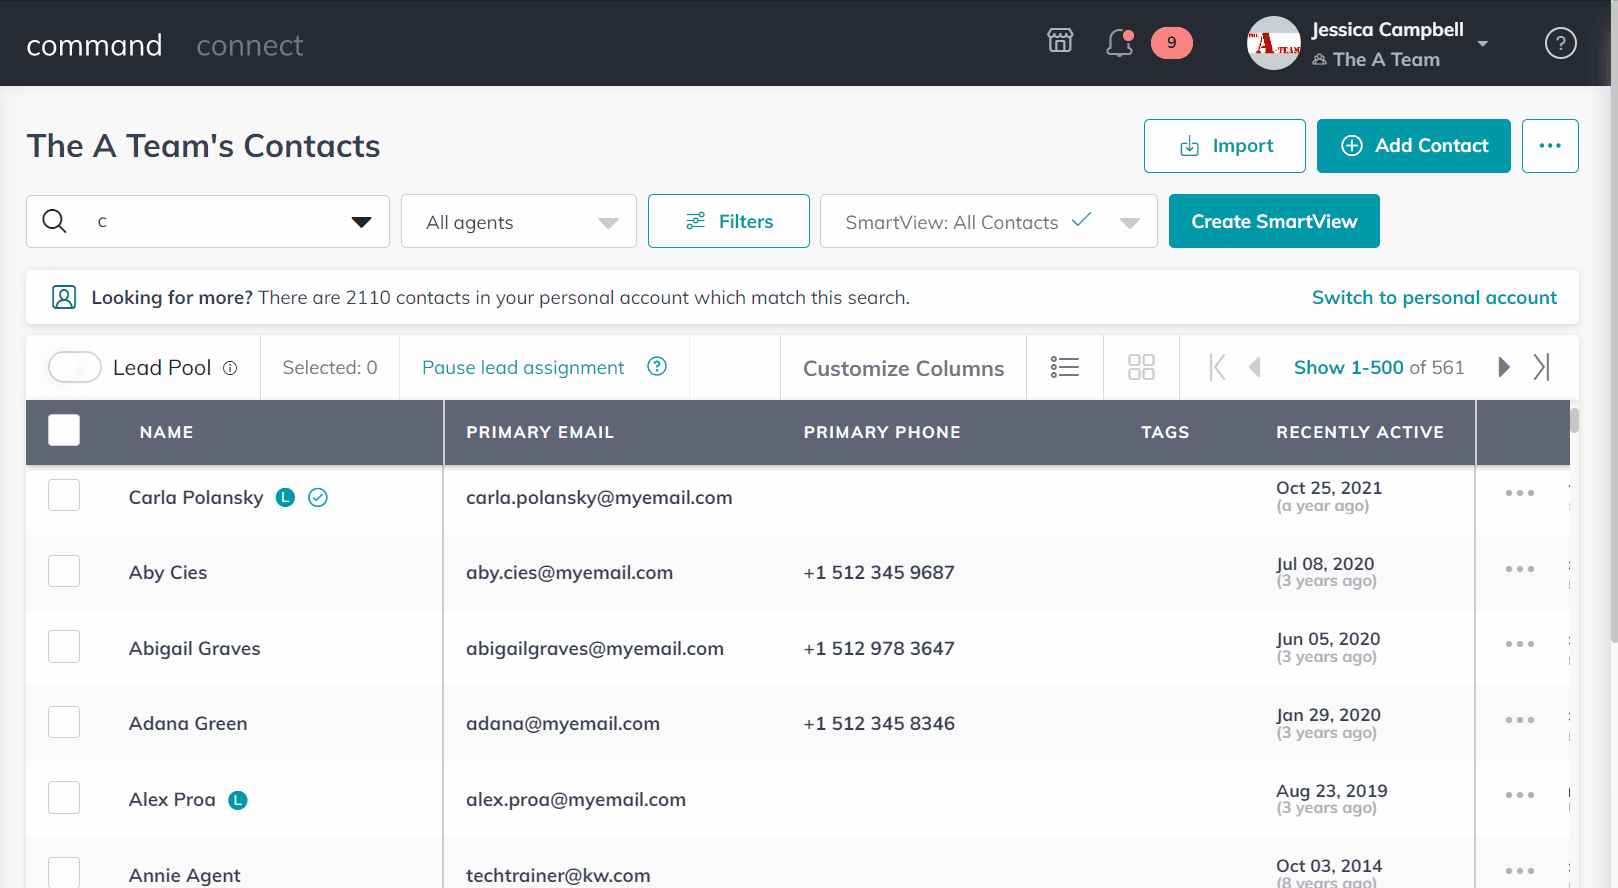Open row actions for Carla Polansky
The image size is (1618, 888).
click(x=1520, y=493)
